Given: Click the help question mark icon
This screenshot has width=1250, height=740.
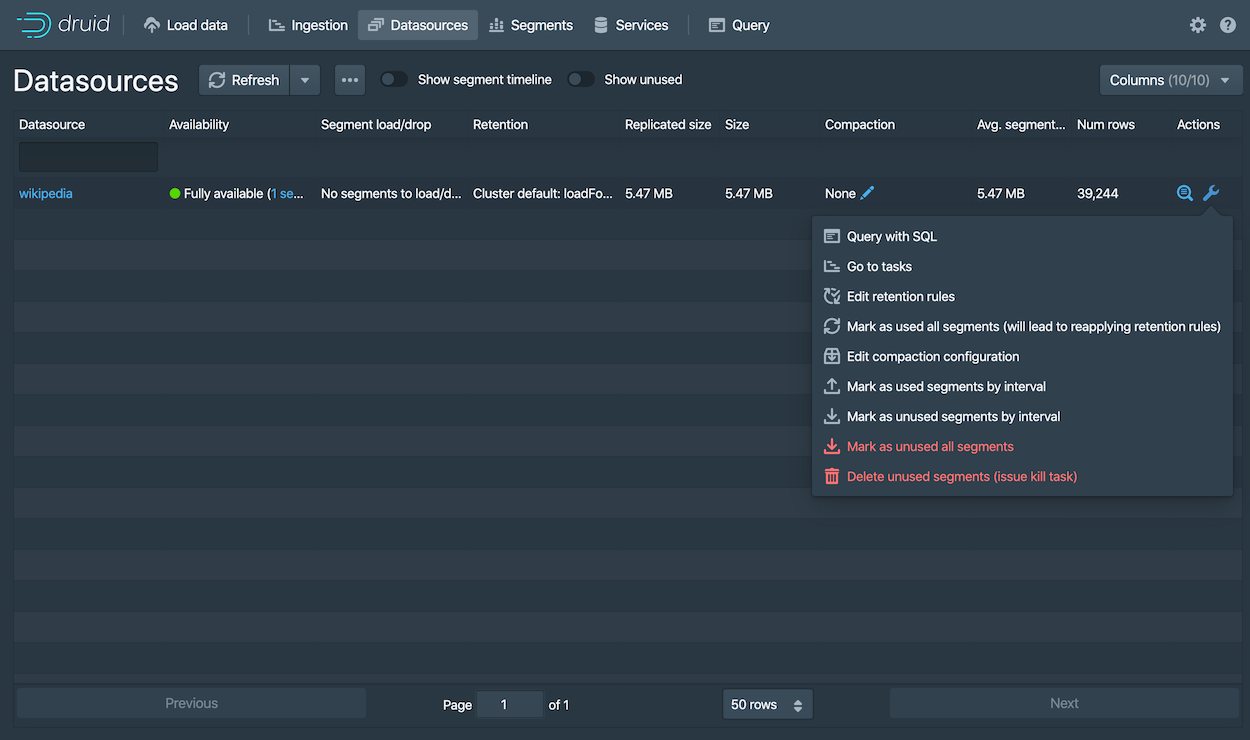Looking at the screenshot, I should tap(1230, 24).
